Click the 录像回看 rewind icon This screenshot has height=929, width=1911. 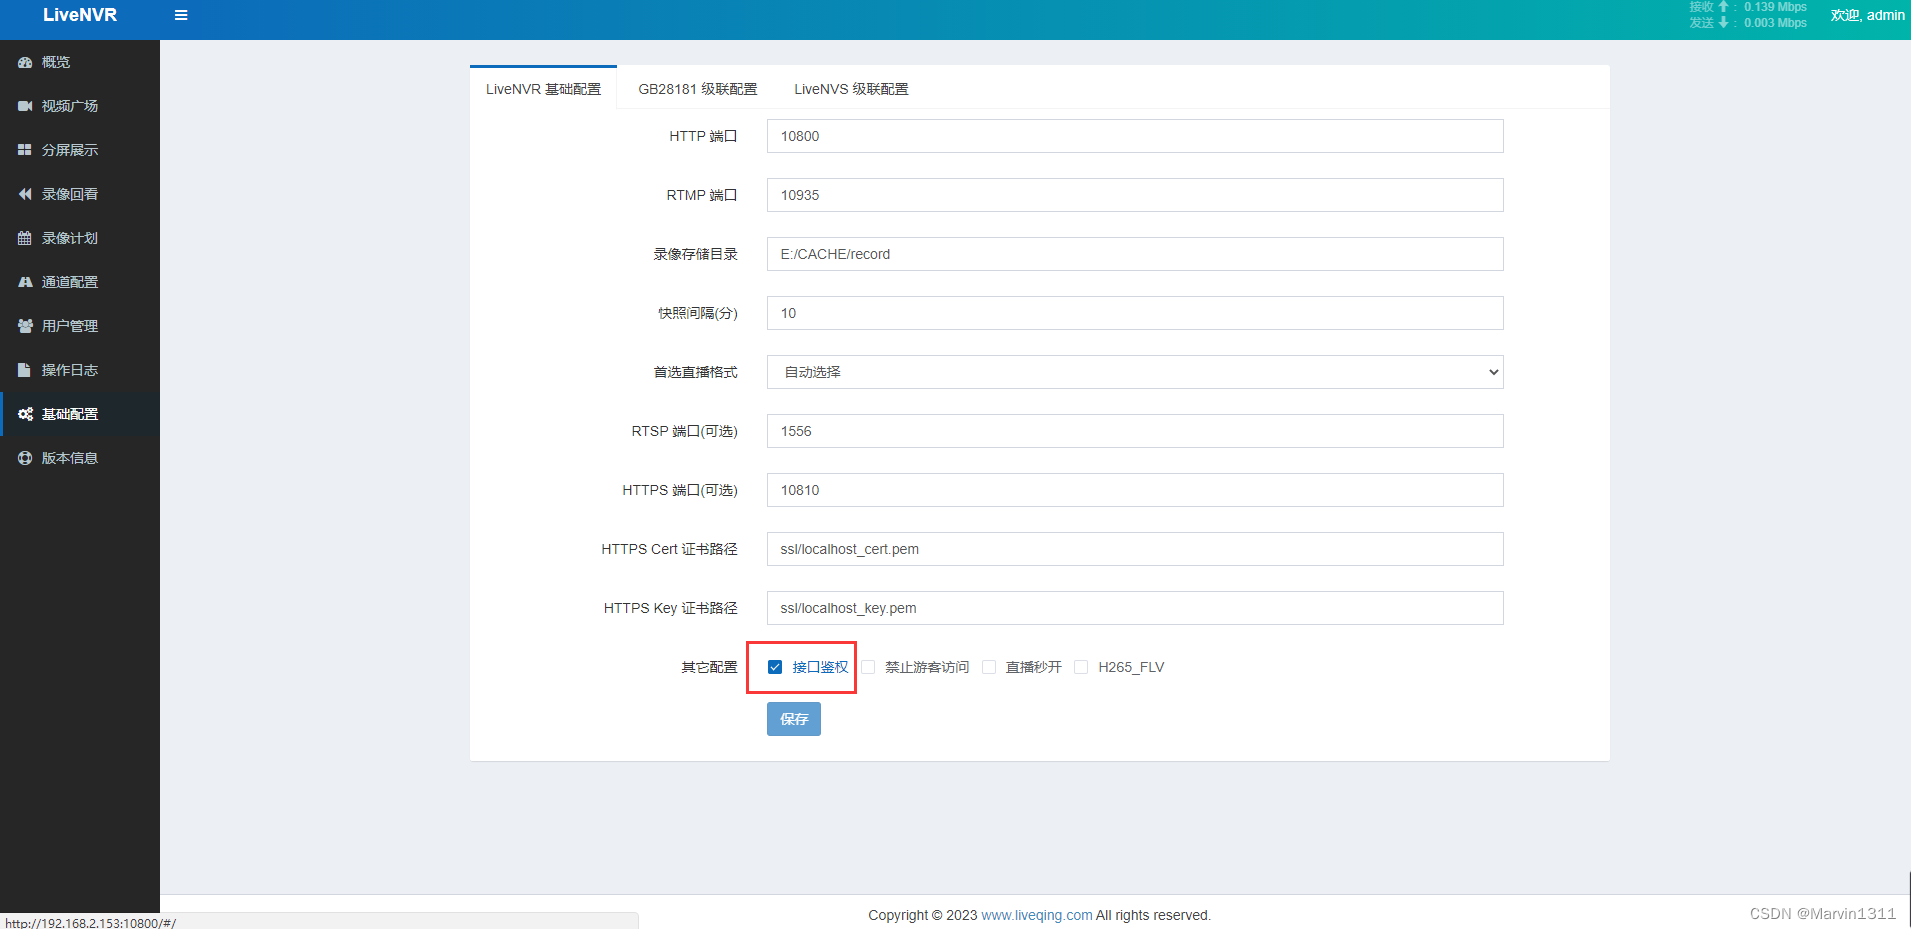pos(25,194)
